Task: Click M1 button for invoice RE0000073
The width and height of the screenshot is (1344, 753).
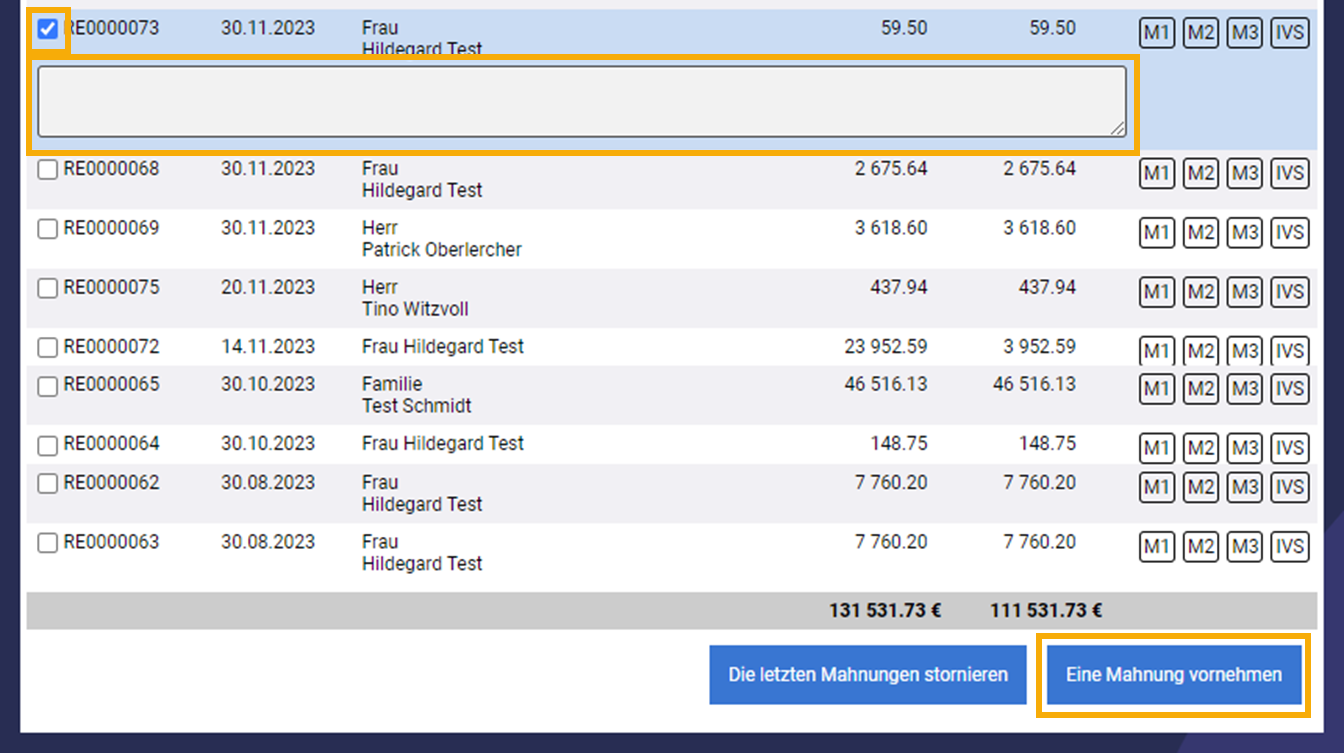Action: tap(1156, 33)
